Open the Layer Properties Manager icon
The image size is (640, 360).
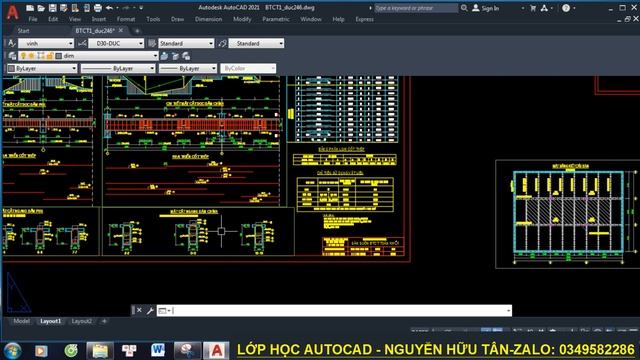(12, 56)
